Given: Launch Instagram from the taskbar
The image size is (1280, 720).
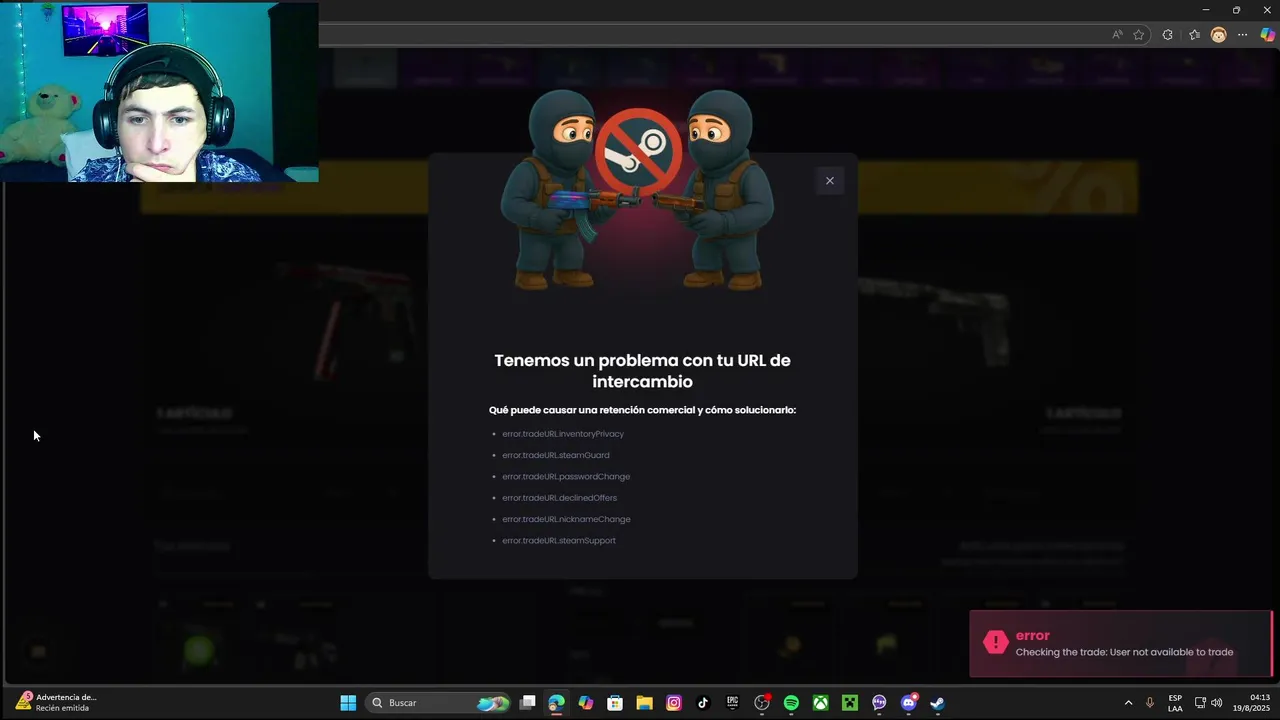Looking at the screenshot, I should pyautogui.click(x=674, y=703).
